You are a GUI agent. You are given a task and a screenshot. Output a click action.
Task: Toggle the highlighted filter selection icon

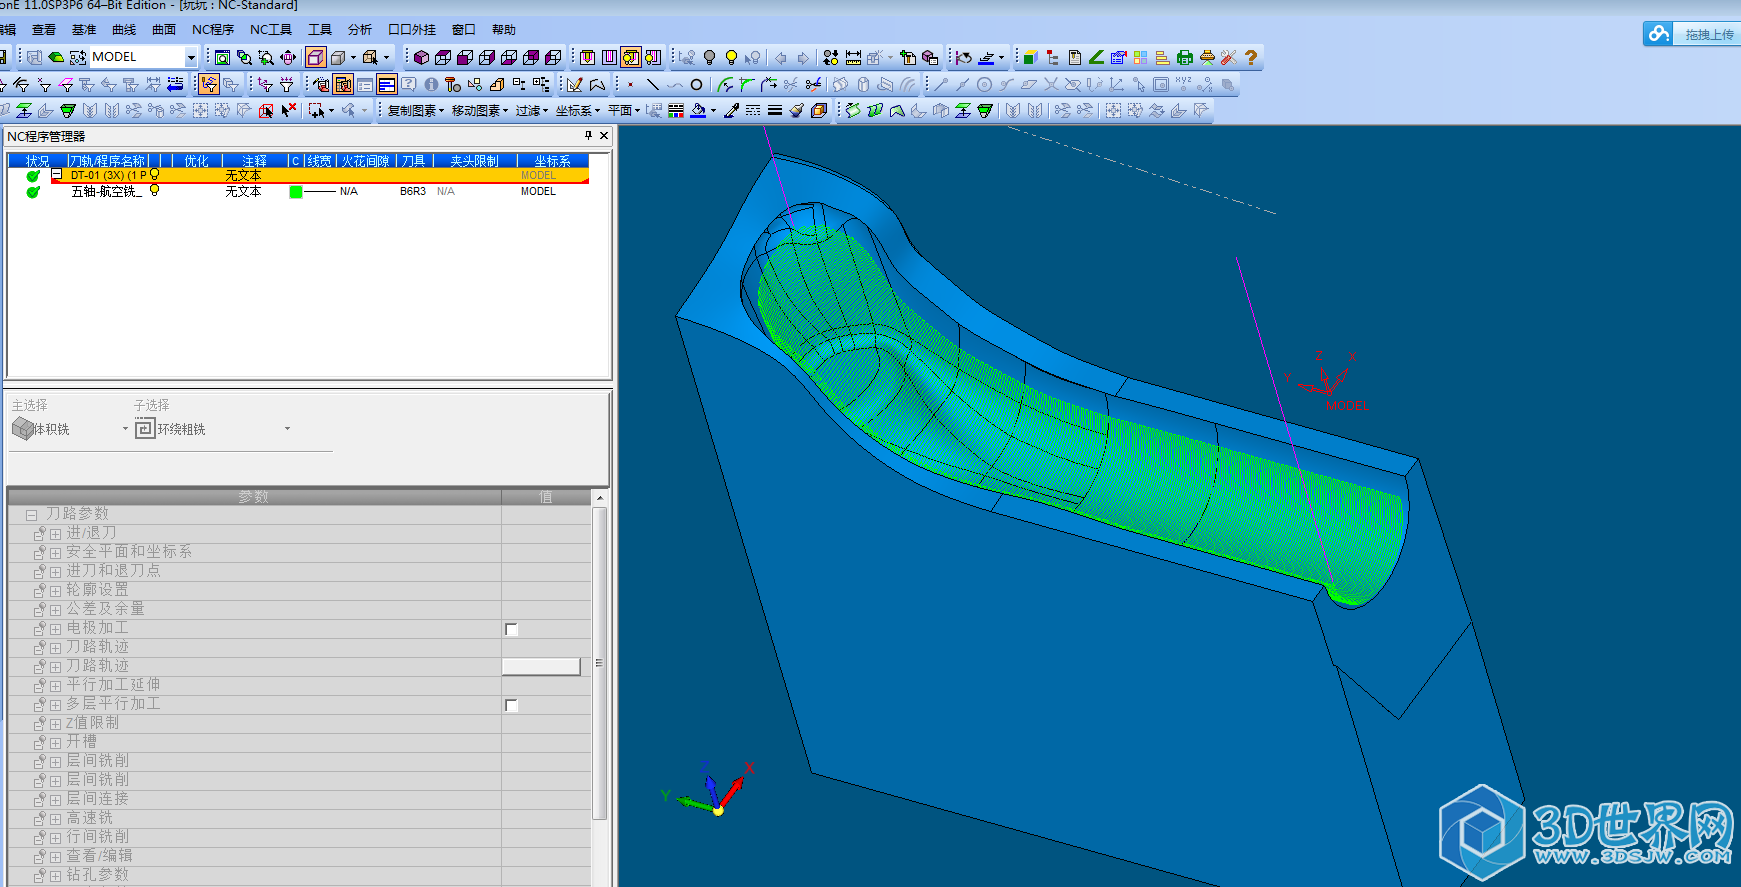coord(210,84)
